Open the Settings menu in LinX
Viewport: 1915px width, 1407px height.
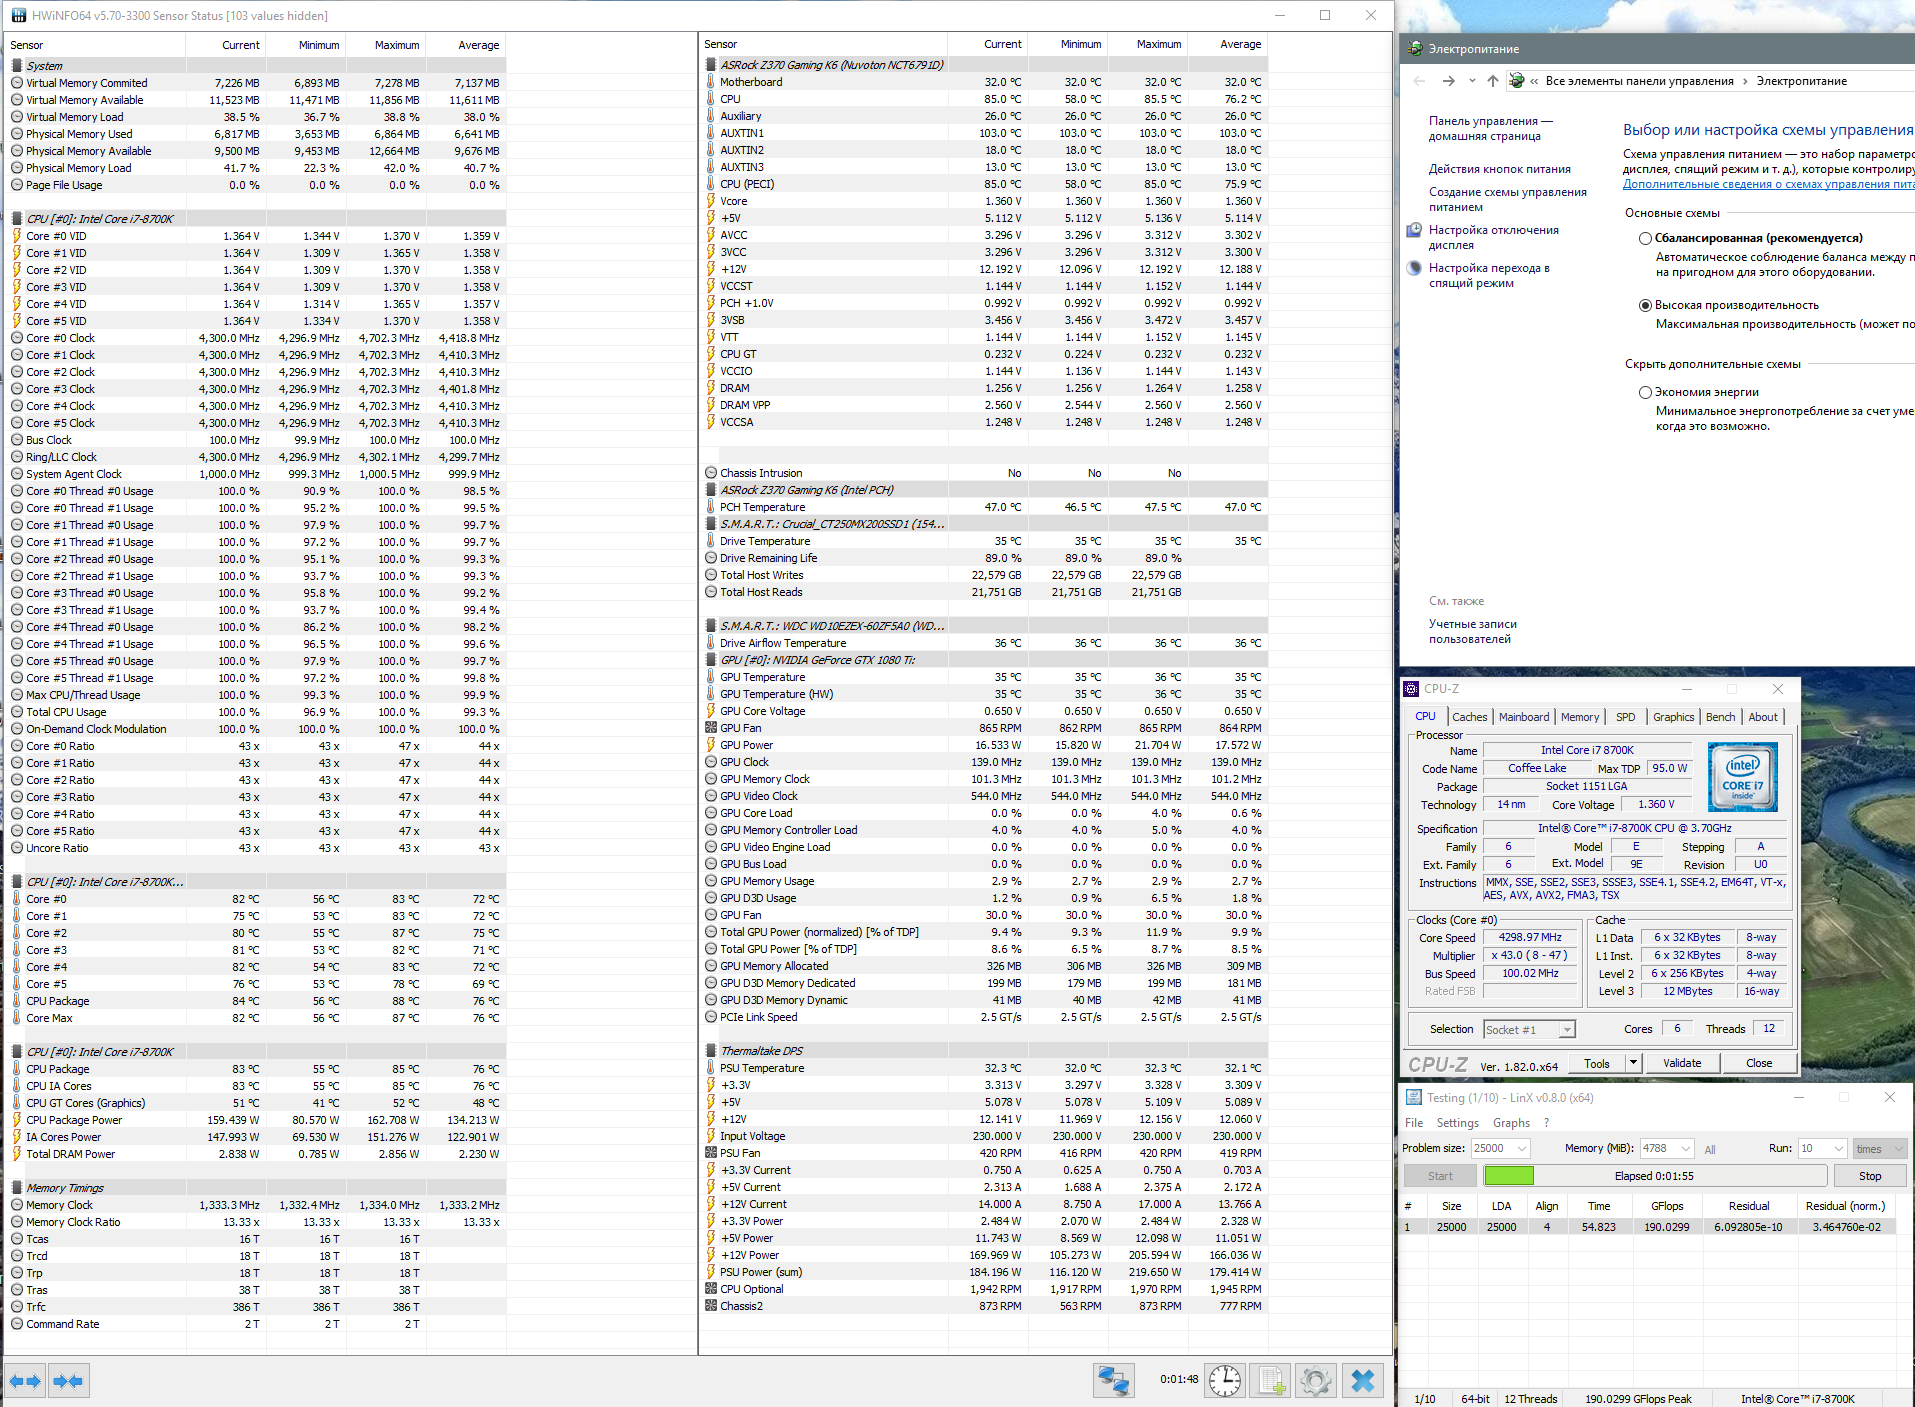(x=1457, y=1123)
